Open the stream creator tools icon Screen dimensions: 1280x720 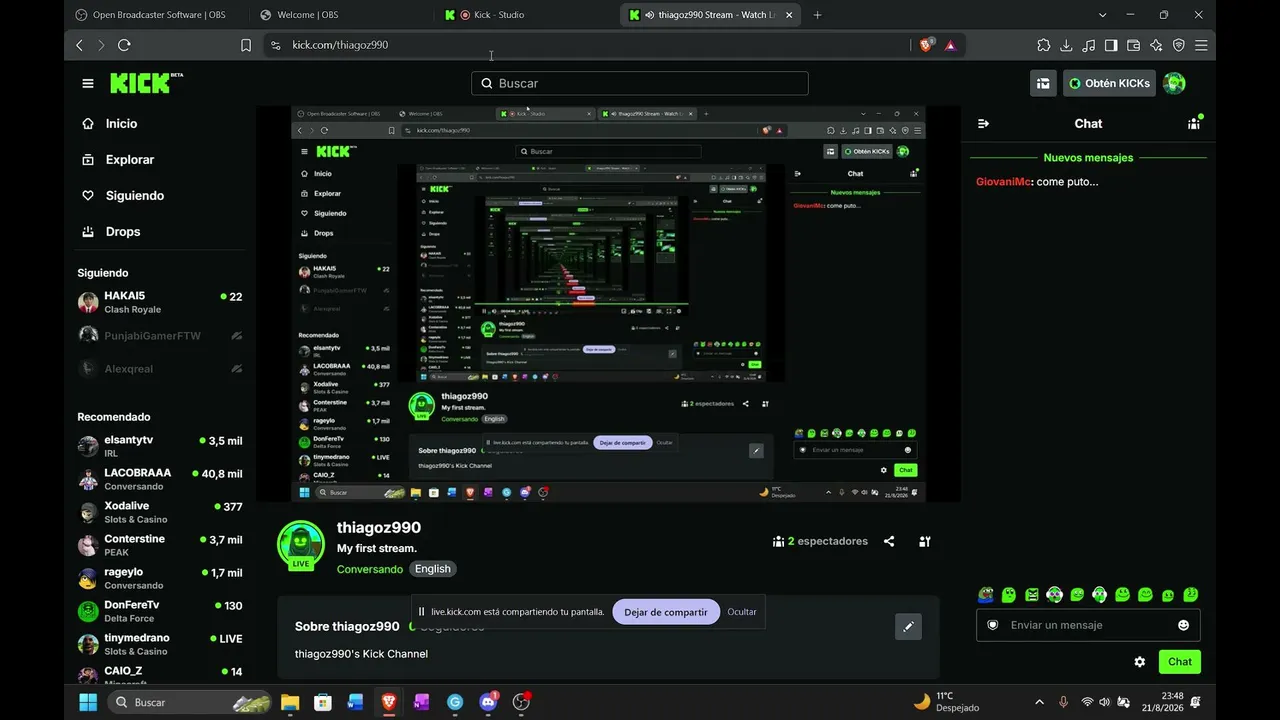click(x=925, y=541)
